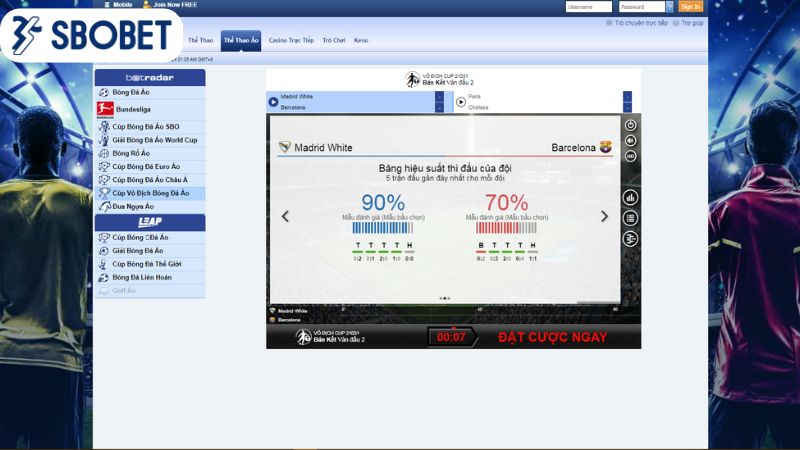Open the Casino Trực Tiếp tab
This screenshot has width=800, height=450.
(x=291, y=40)
